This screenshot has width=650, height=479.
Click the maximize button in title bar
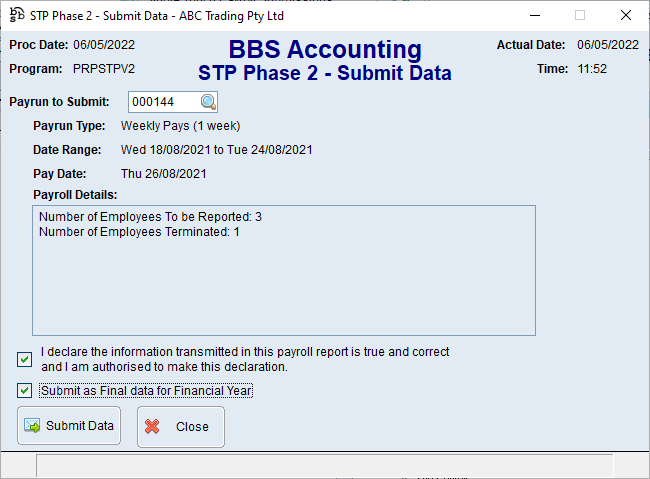[579, 15]
